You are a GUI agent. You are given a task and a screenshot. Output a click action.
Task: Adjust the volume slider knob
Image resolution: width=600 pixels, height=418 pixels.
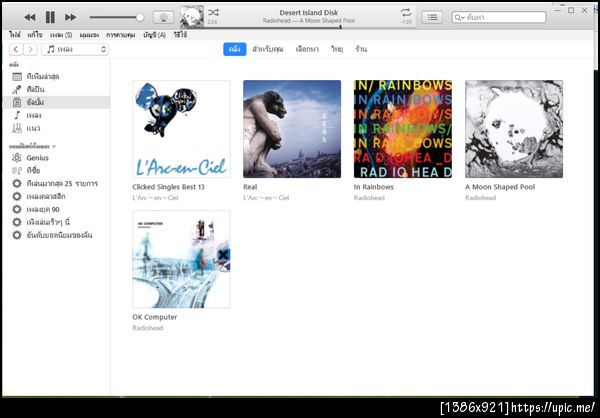point(140,17)
